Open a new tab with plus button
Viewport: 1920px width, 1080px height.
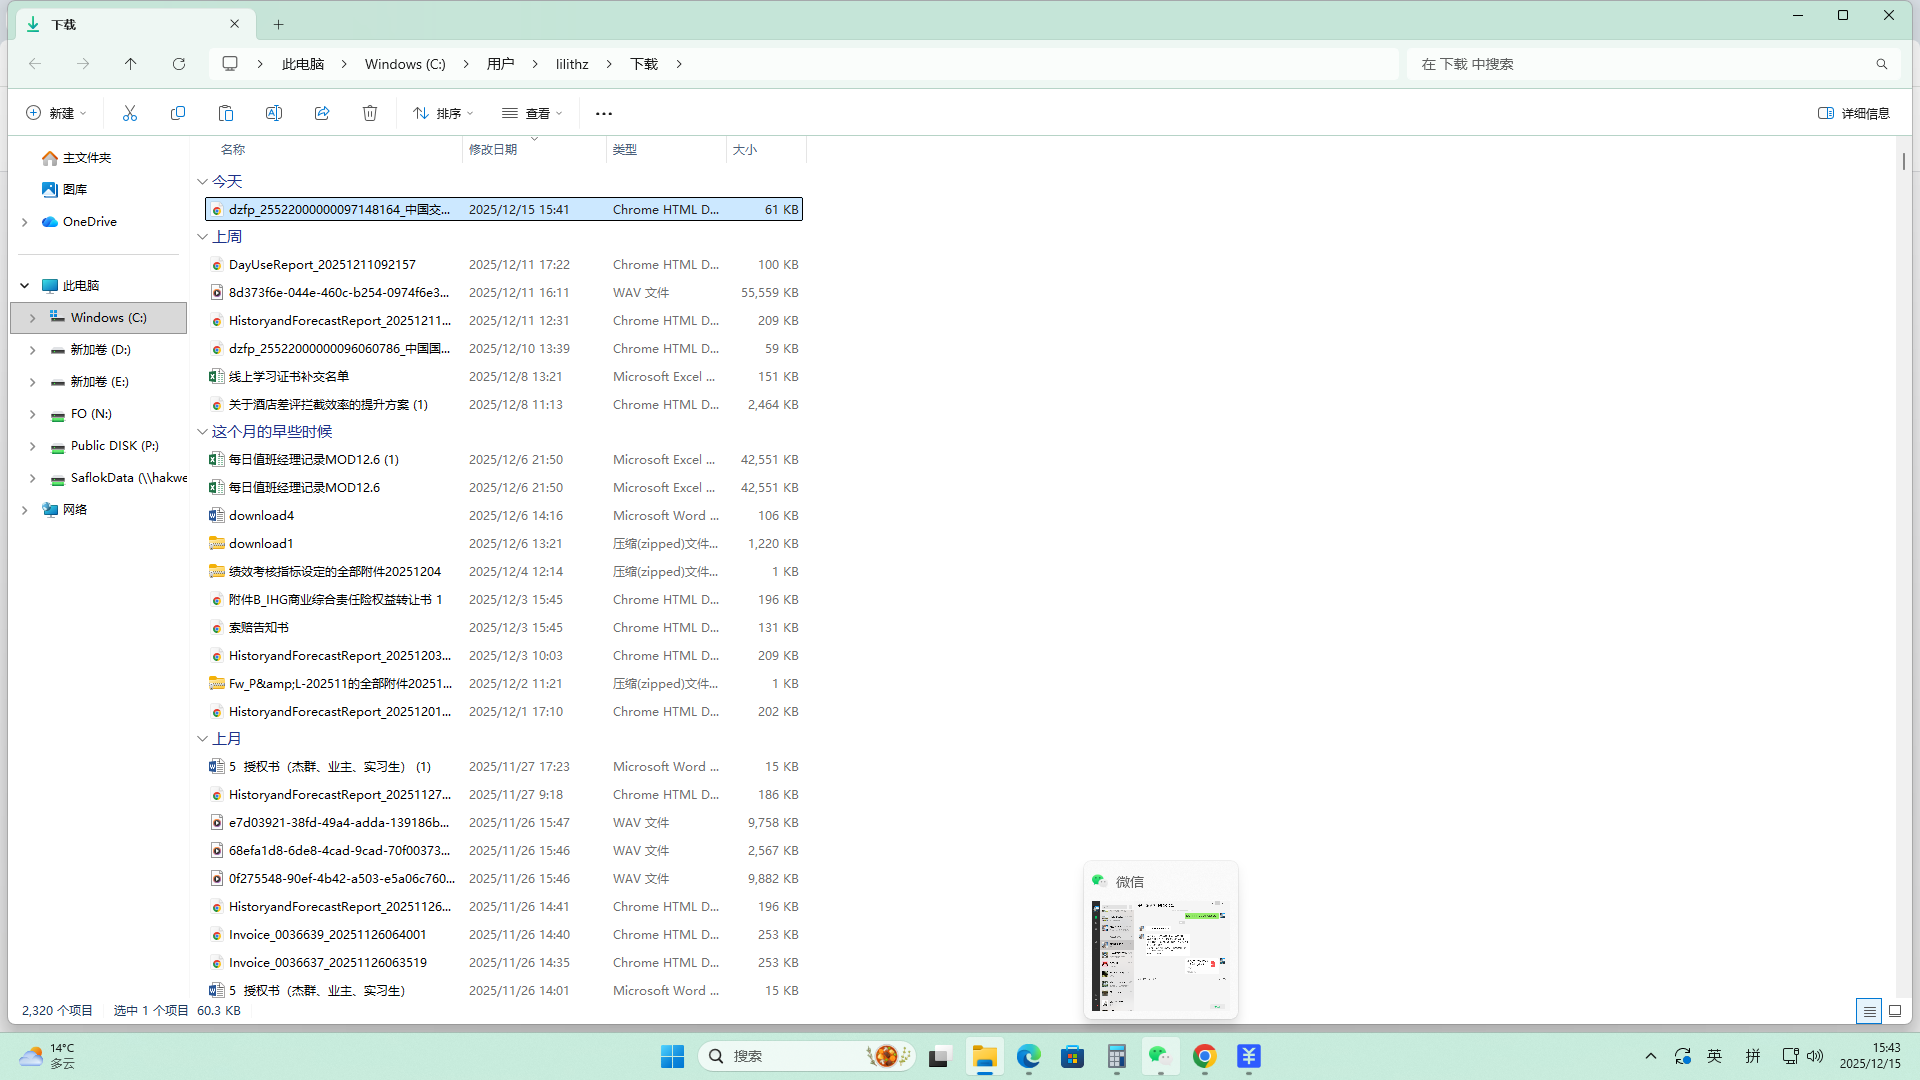pyautogui.click(x=279, y=24)
